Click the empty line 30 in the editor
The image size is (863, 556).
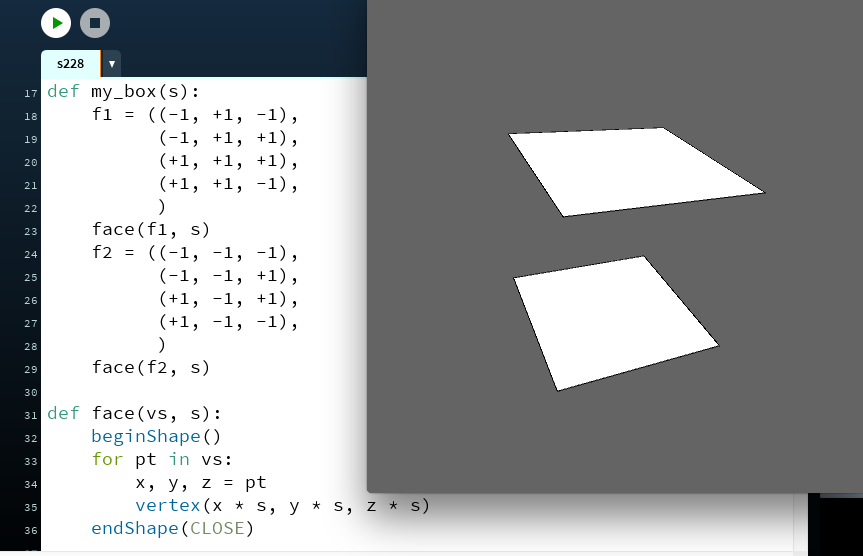coord(200,390)
